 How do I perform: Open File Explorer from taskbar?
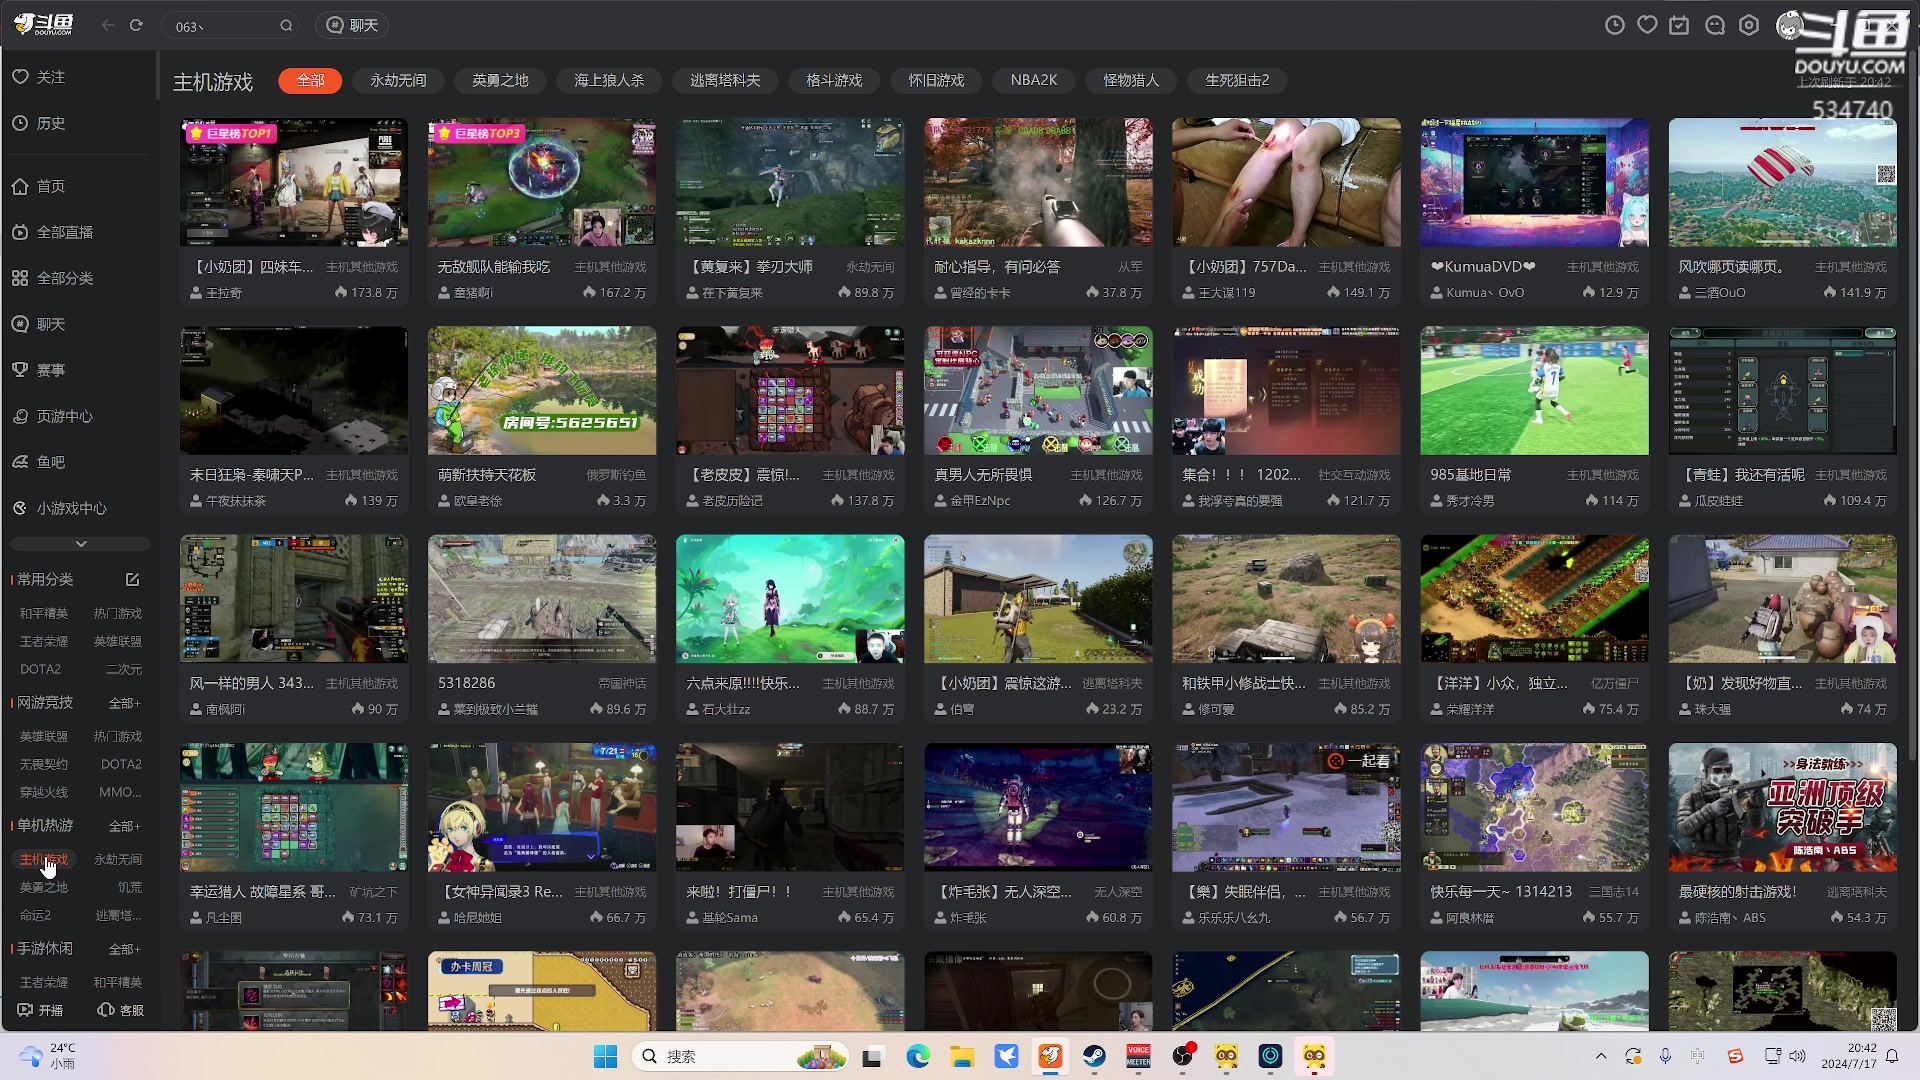tap(962, 1056)
